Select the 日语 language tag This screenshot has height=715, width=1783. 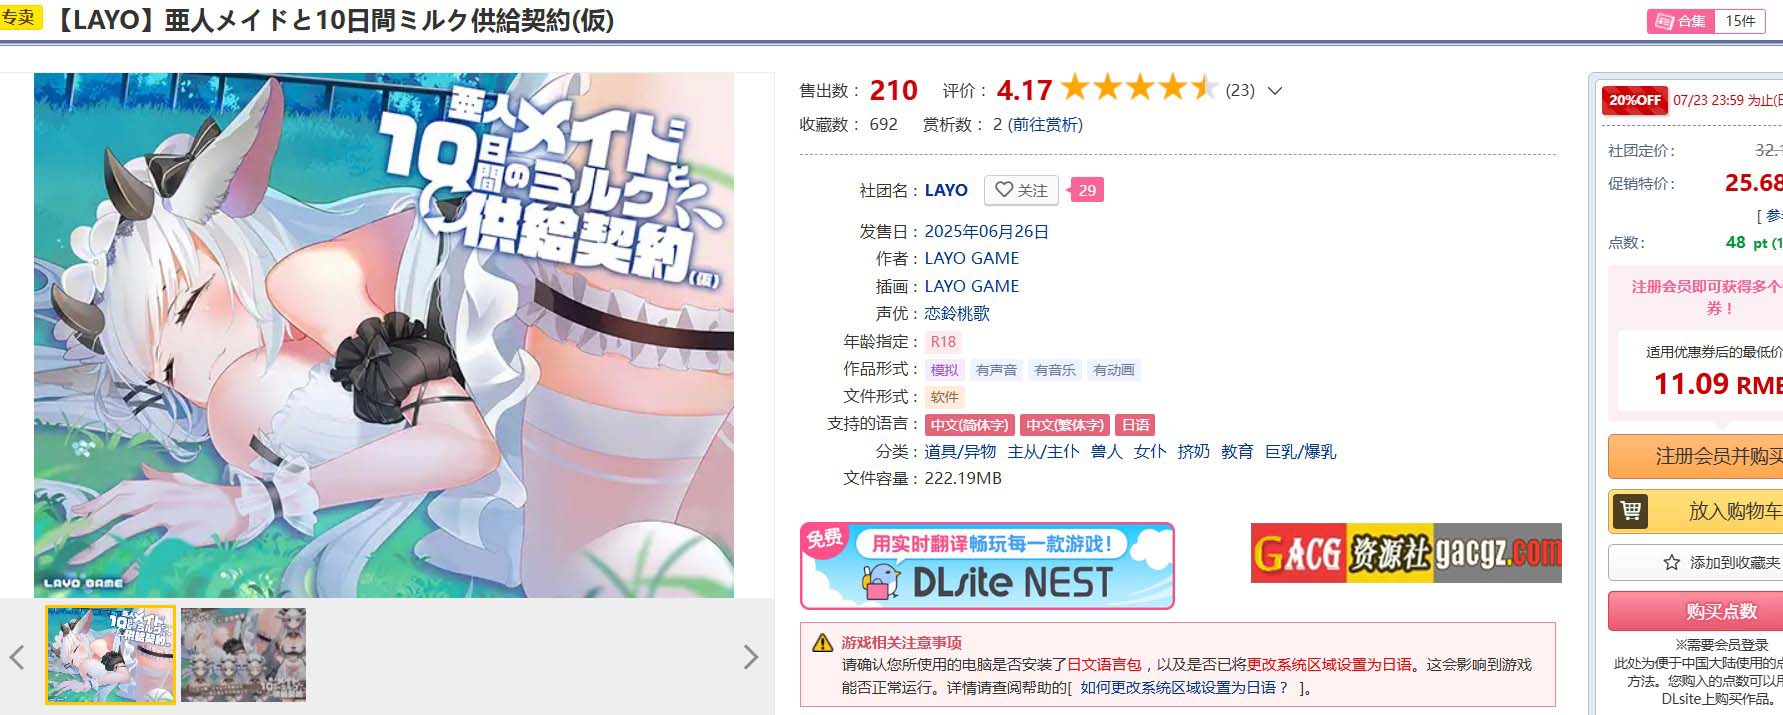coord(1136,425)
